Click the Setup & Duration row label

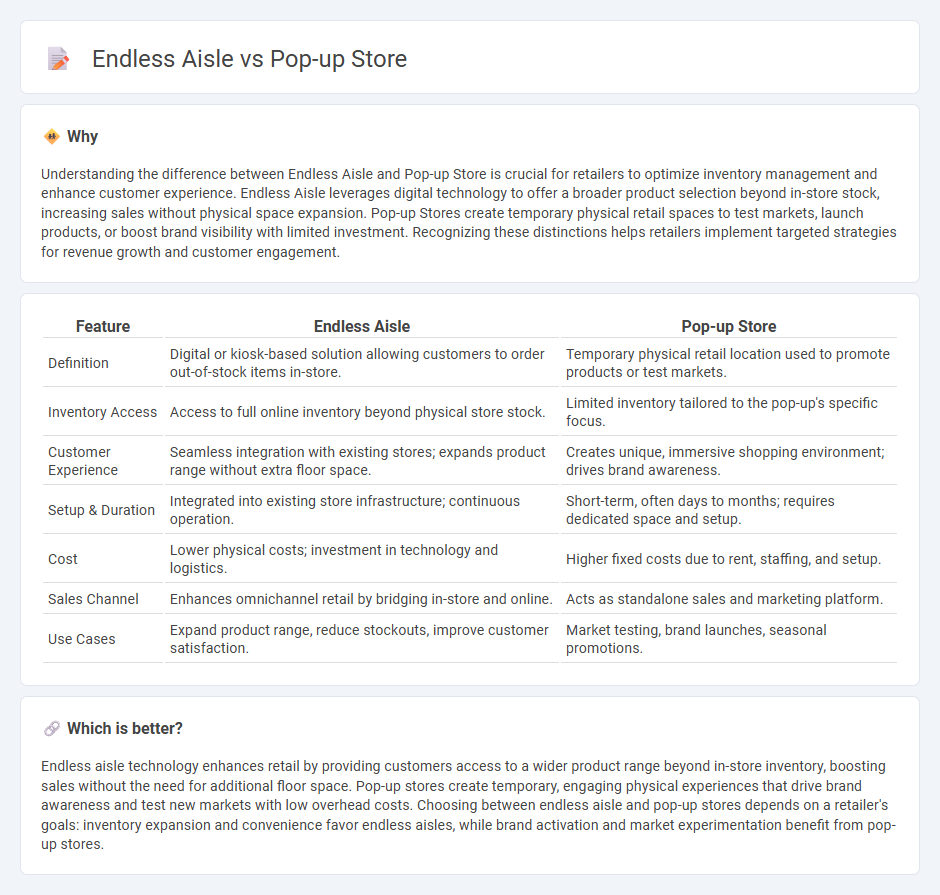point(101,510)
